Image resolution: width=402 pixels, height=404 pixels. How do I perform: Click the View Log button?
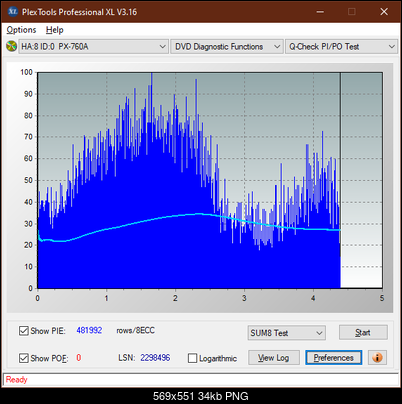(x=274, y=358)
